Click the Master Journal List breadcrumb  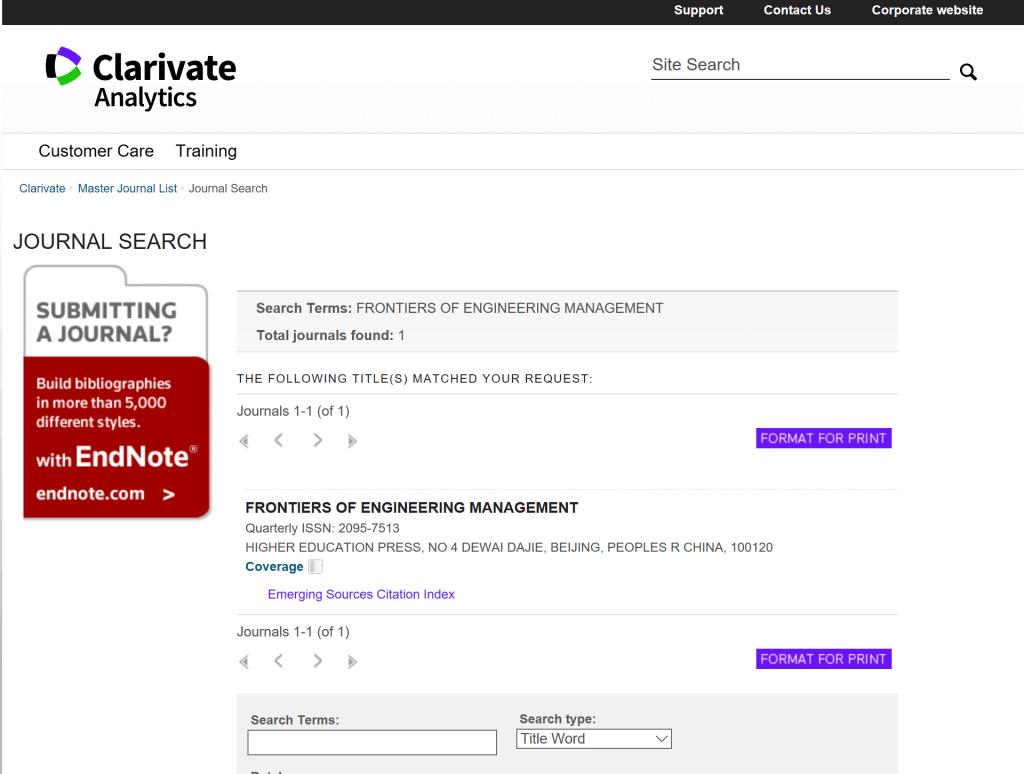(x=127, y=188)
